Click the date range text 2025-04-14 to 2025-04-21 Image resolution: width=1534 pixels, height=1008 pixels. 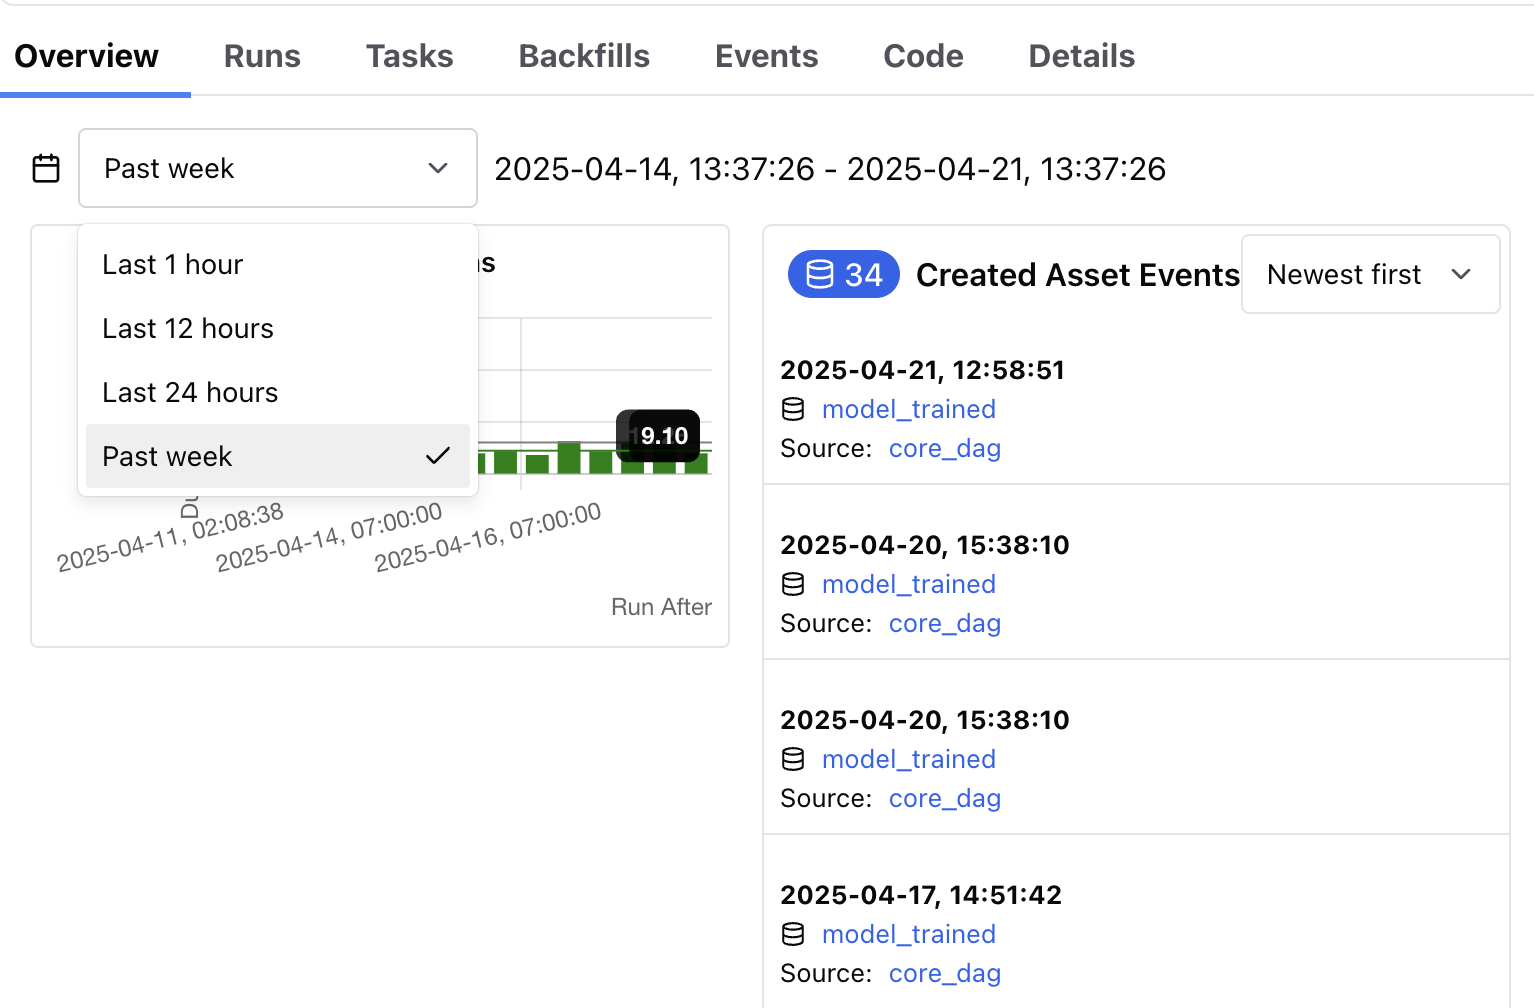coord(830,169)
